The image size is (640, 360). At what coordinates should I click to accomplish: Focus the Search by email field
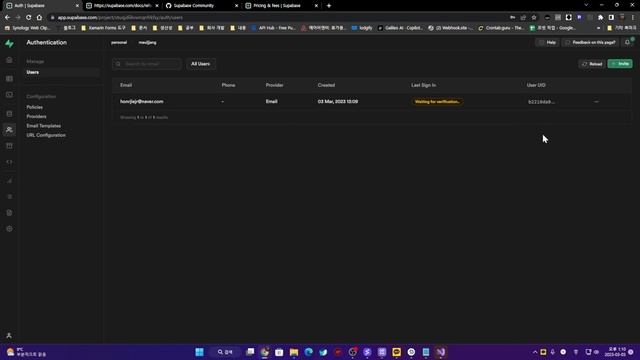click(147, 64)
